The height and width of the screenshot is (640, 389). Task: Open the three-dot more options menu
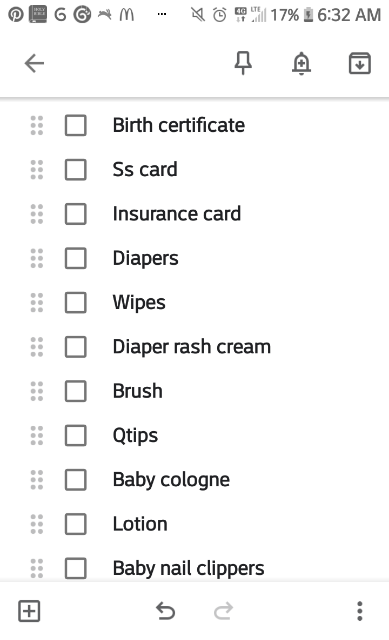pyautogui.click(x=360, y=611)
